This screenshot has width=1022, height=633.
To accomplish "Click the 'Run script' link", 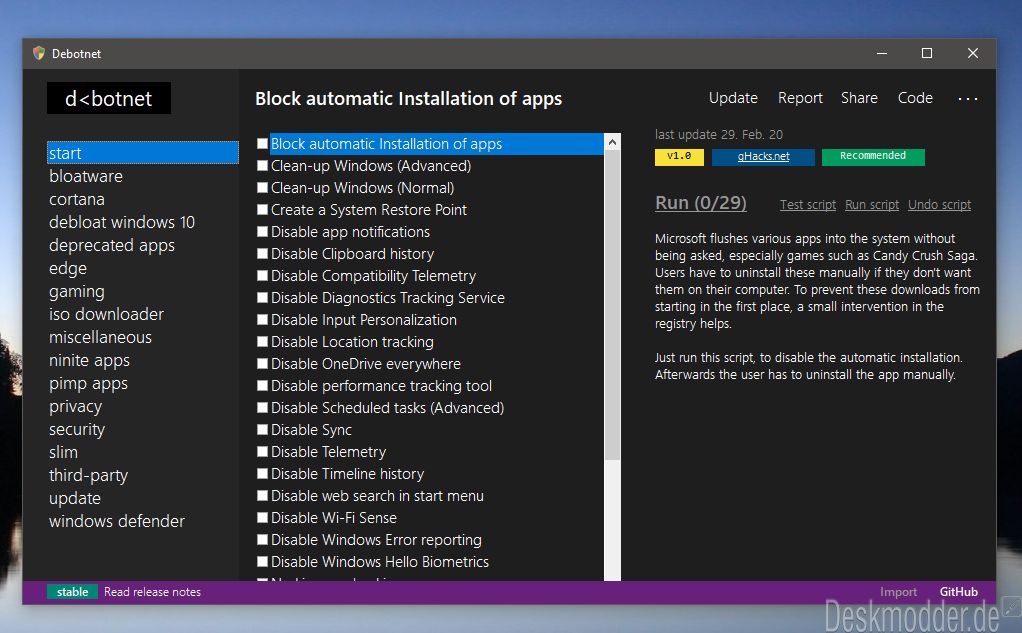I will pos(872,205).
